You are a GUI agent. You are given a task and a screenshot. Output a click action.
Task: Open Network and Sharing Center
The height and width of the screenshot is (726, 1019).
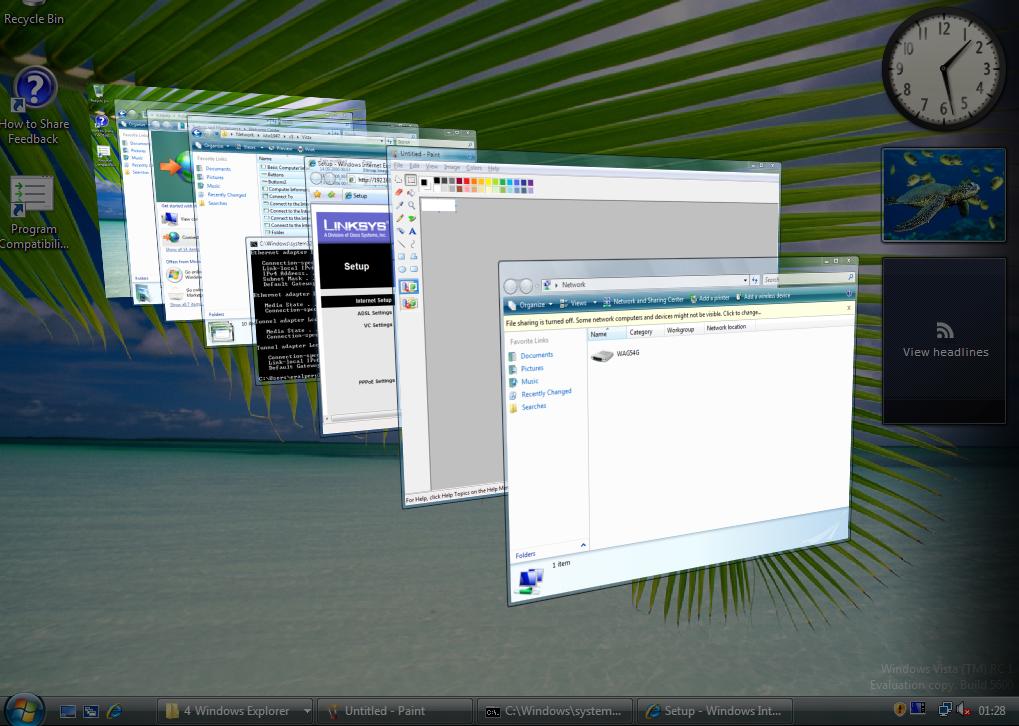pos(643,300)
